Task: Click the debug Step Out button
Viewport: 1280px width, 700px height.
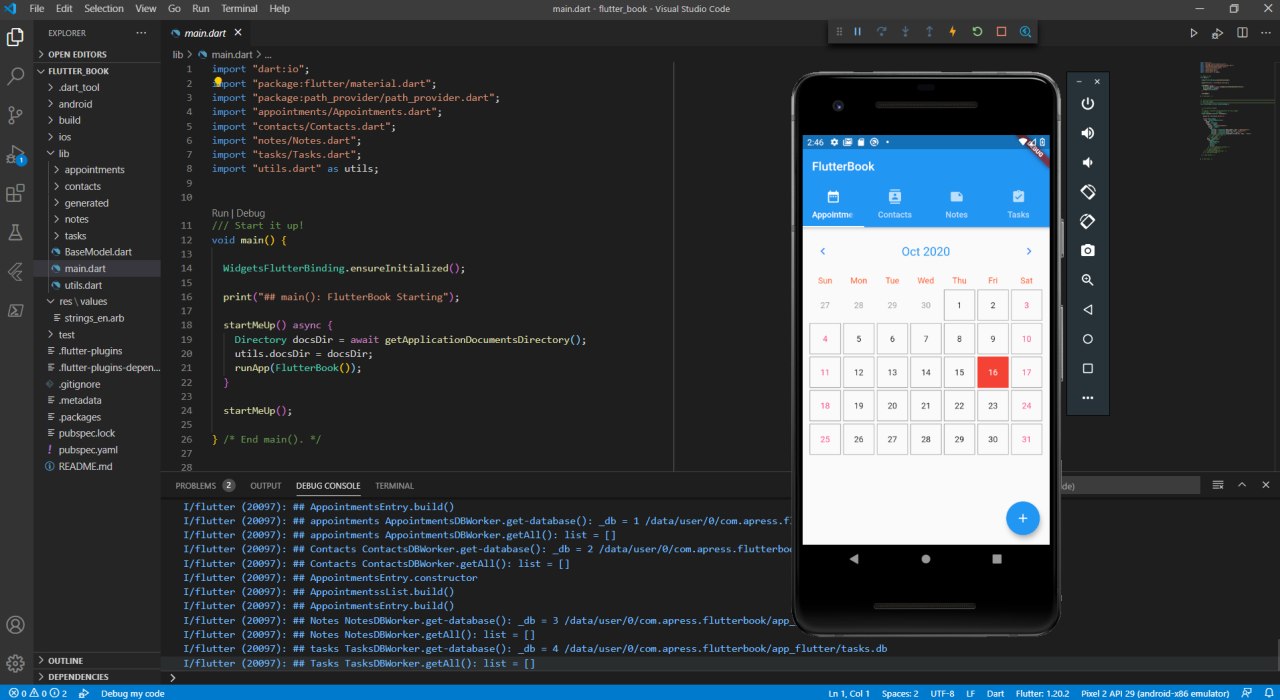Action: tap(929, 32)
